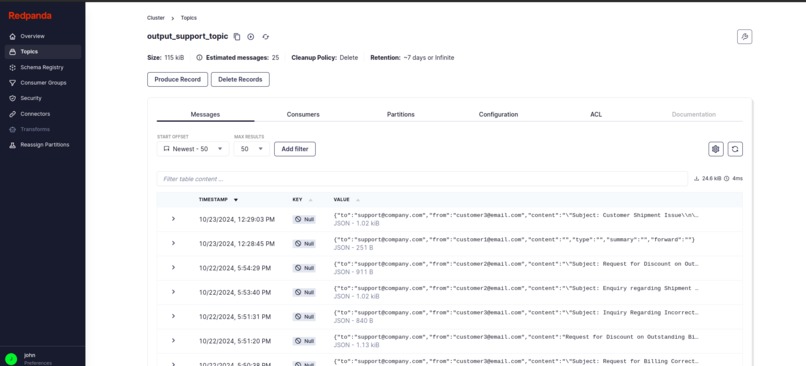Click the Inquiry Regarding Incorrect message value

point(516,313)
